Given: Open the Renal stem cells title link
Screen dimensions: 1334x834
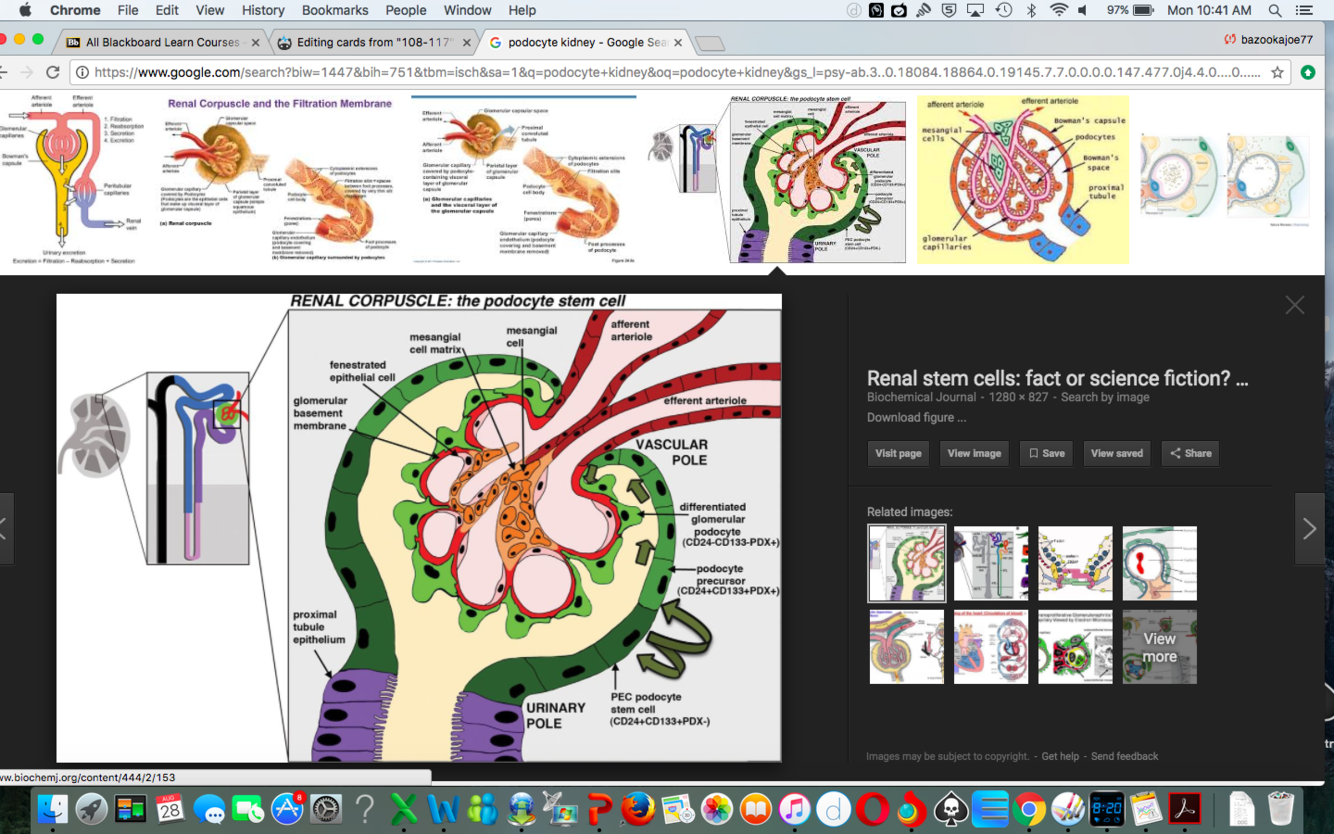Looking at the screenshot, I should 1057,378.
